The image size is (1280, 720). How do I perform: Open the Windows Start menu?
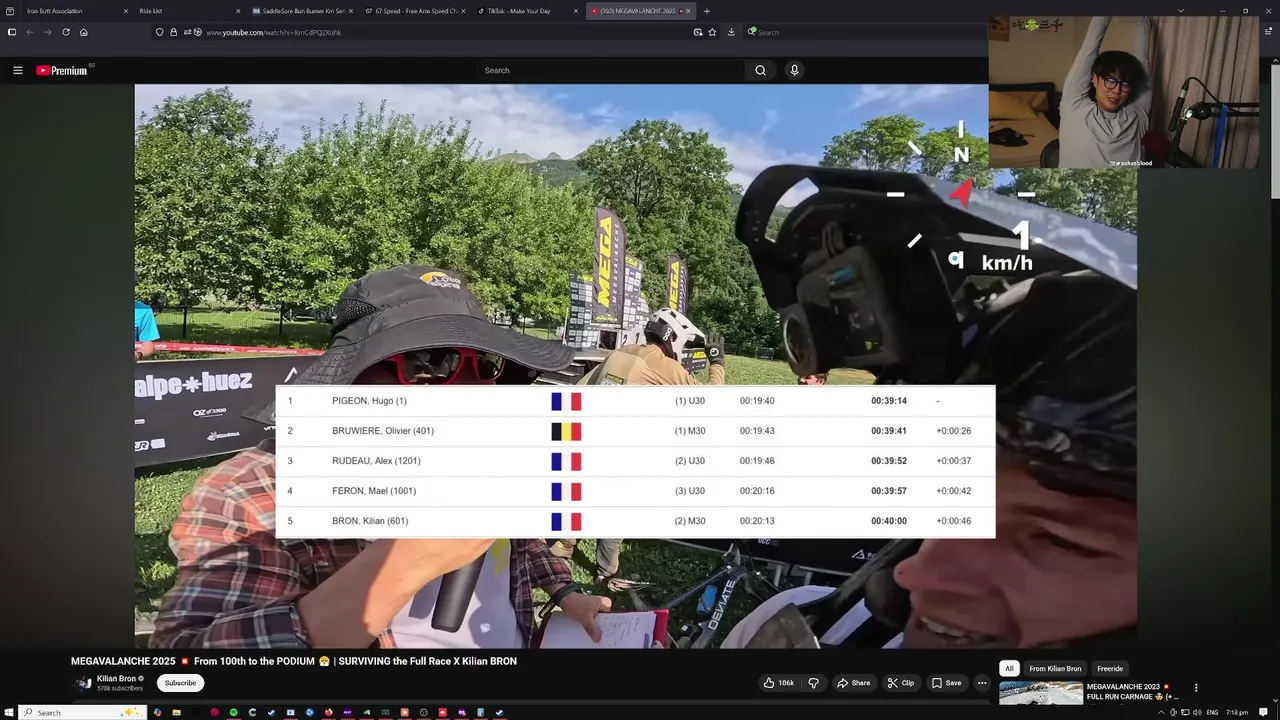[8, 712]
